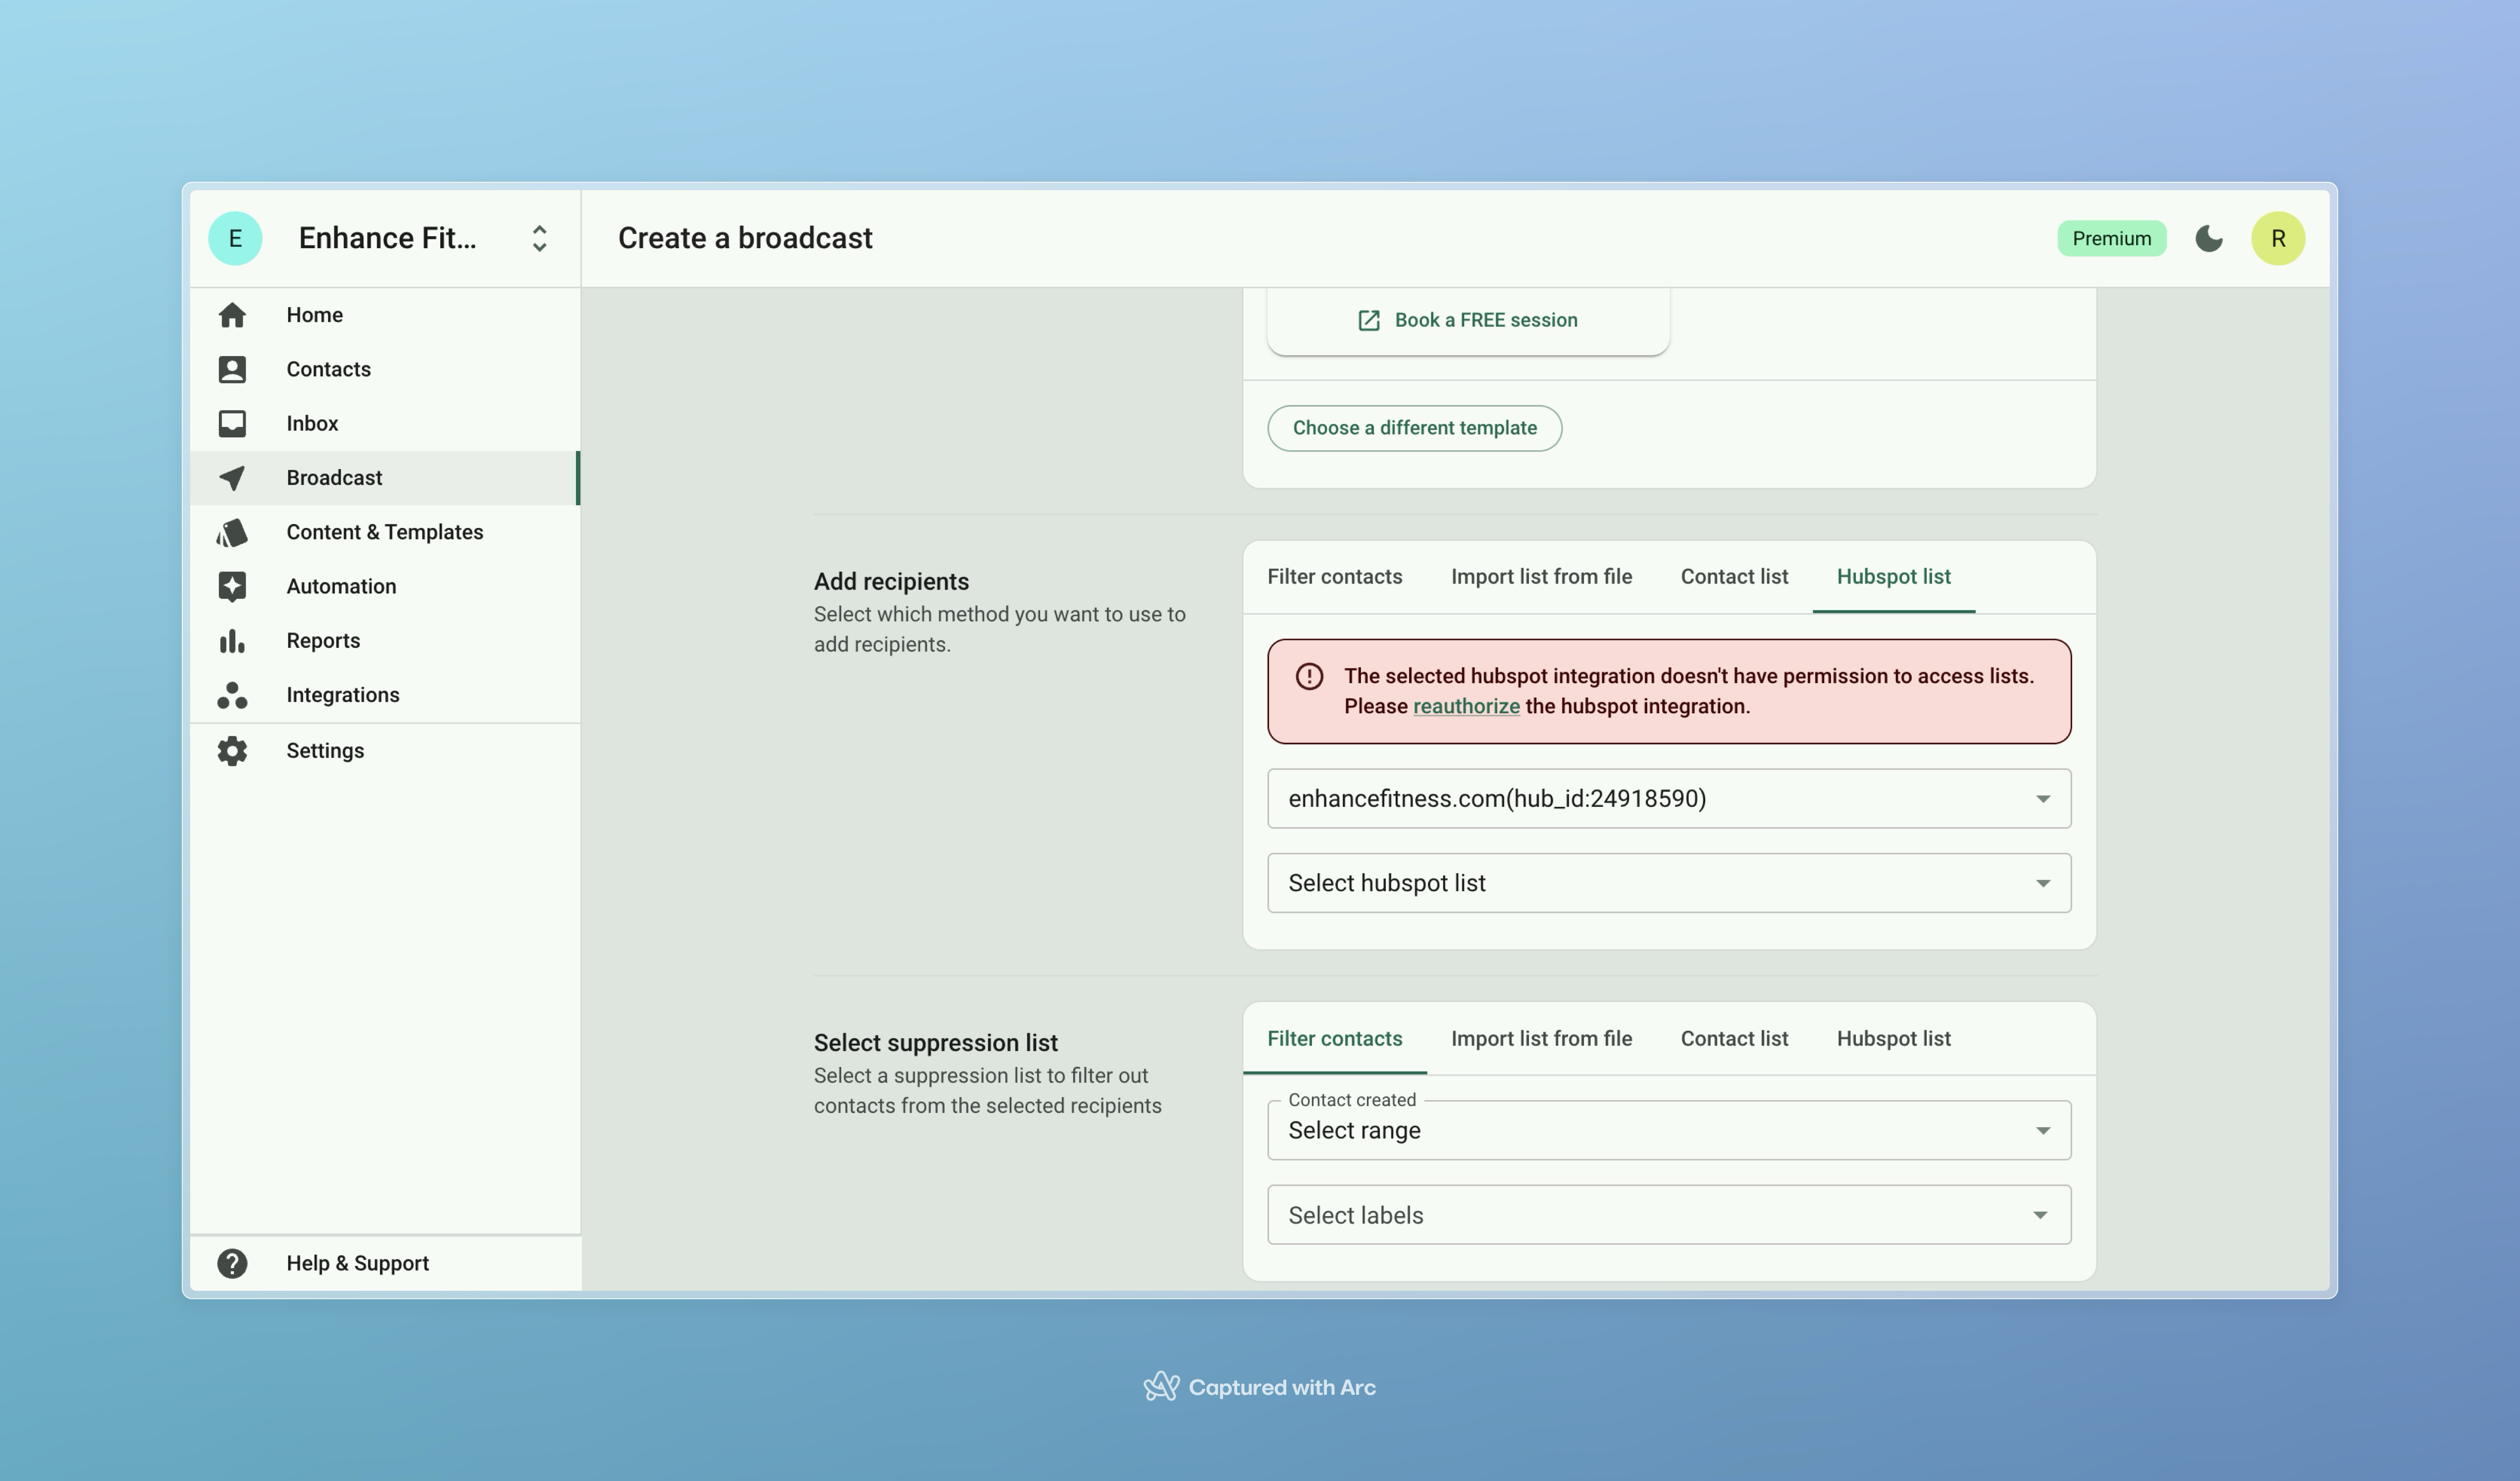Click the Select suppression list section title
The height and width of the screenshot is (1481, 2520).
pos(935,1043)
